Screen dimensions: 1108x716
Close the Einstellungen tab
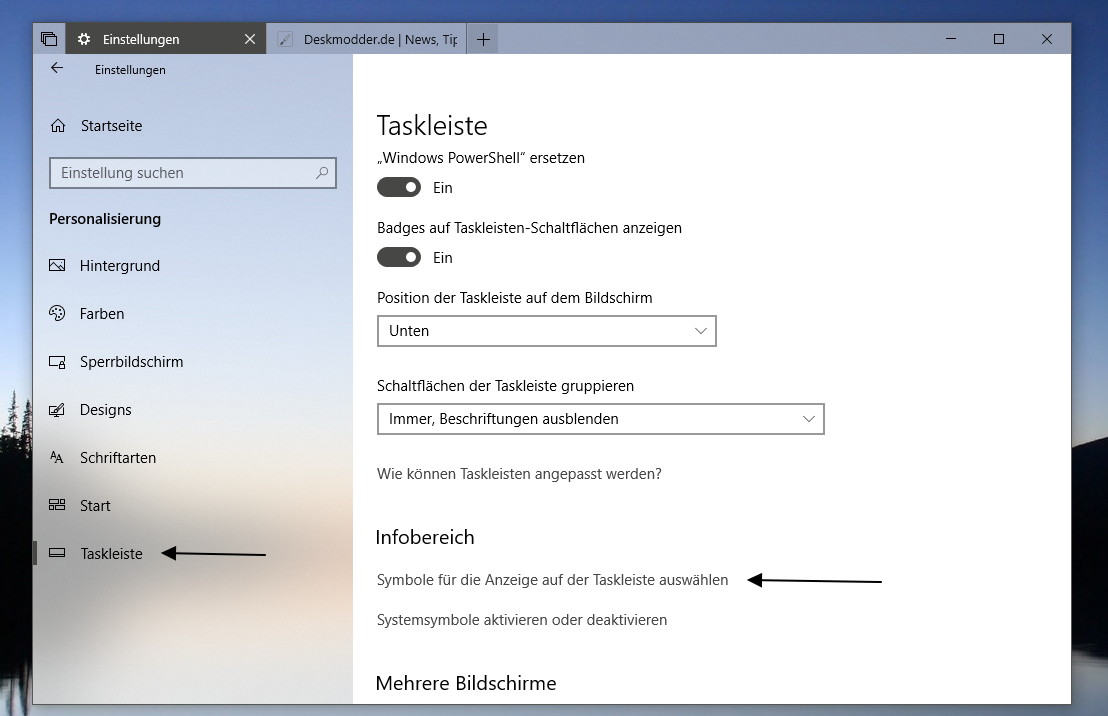[249, 39]
